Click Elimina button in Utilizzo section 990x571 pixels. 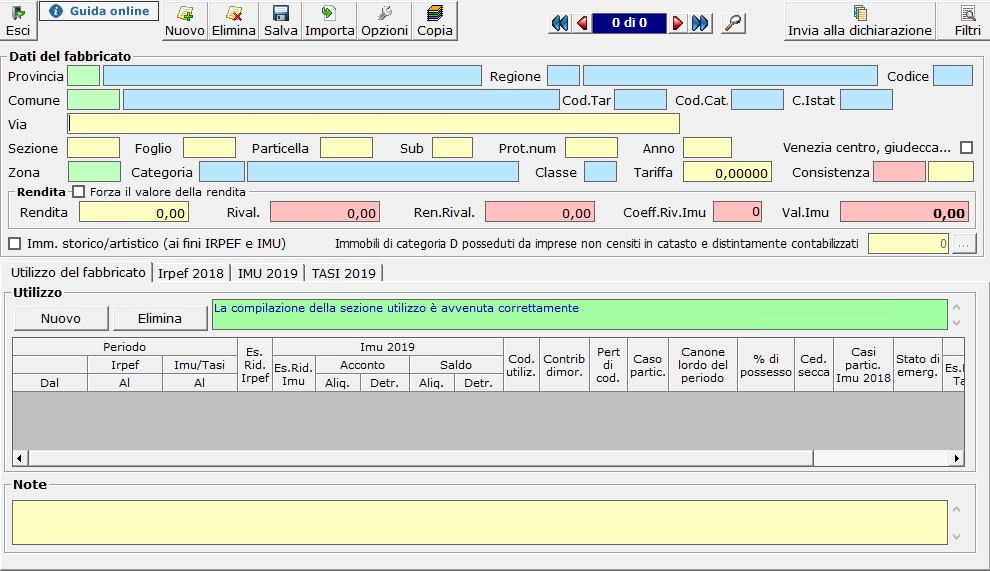pos(160,318)
